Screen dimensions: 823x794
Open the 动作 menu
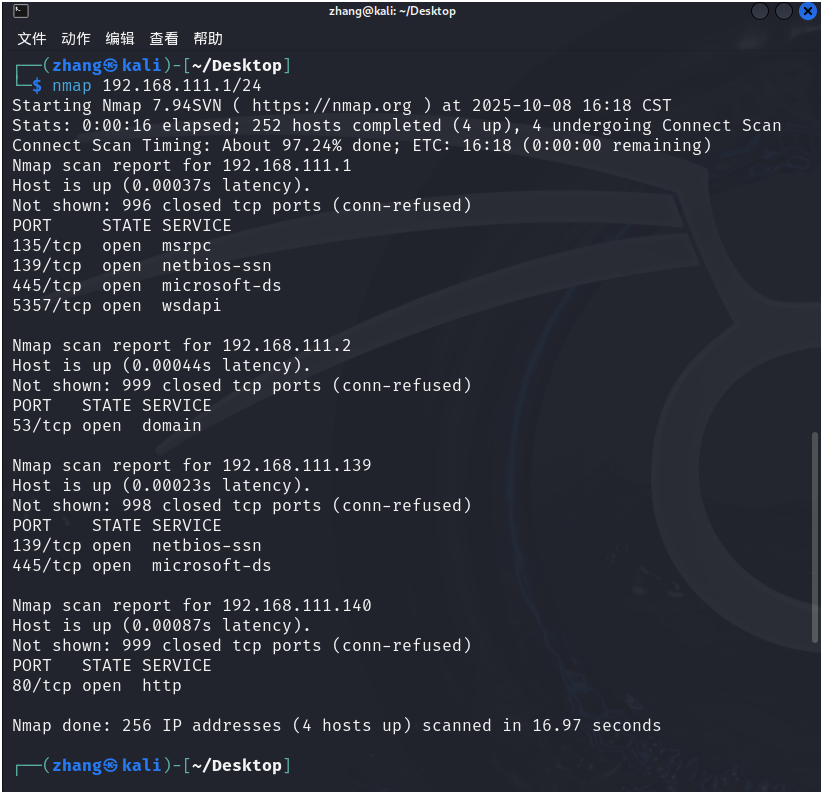76,38
